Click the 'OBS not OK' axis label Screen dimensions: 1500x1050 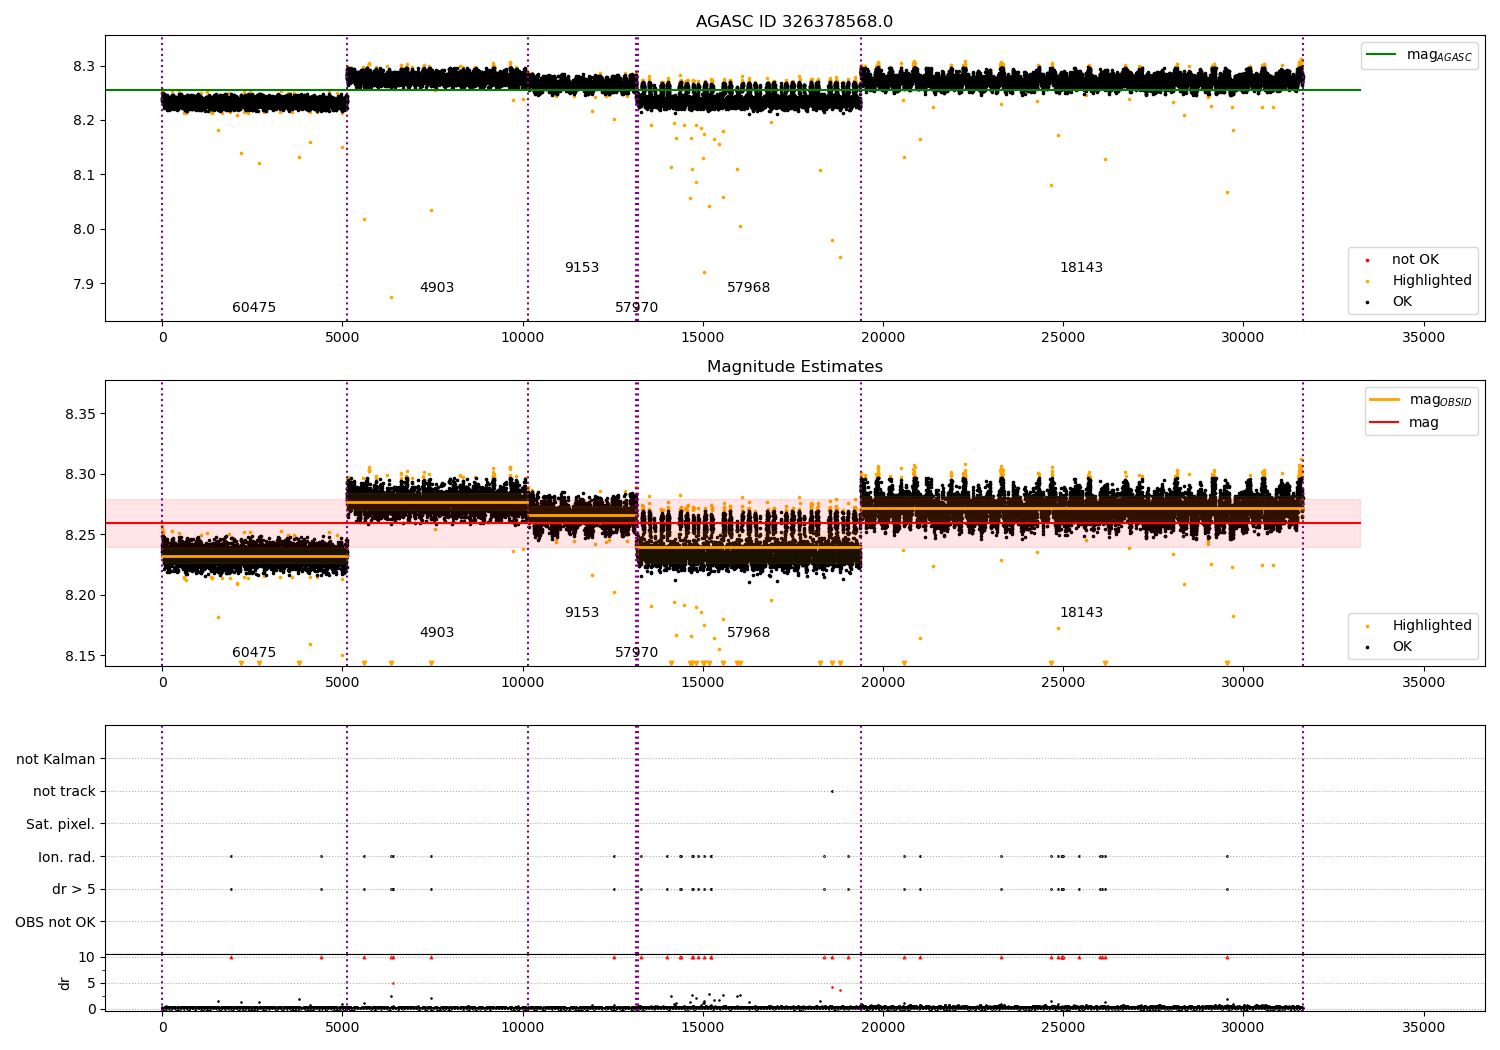coord(56,923)
